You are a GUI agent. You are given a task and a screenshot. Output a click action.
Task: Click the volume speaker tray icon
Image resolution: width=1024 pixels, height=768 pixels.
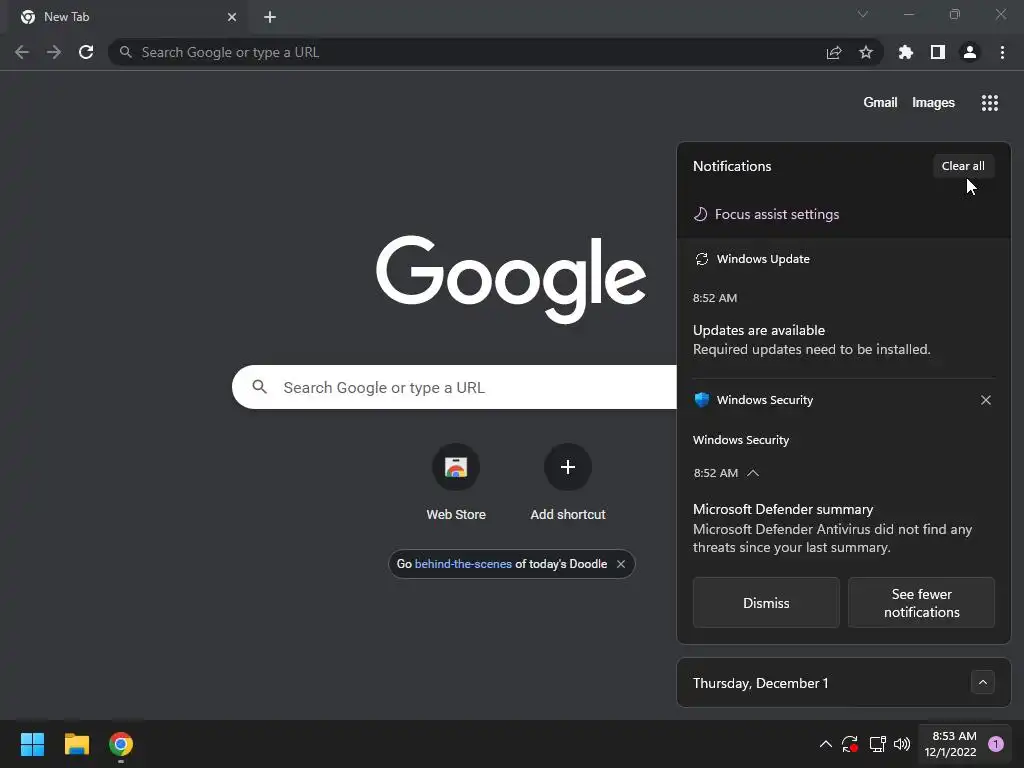(902, 744)
